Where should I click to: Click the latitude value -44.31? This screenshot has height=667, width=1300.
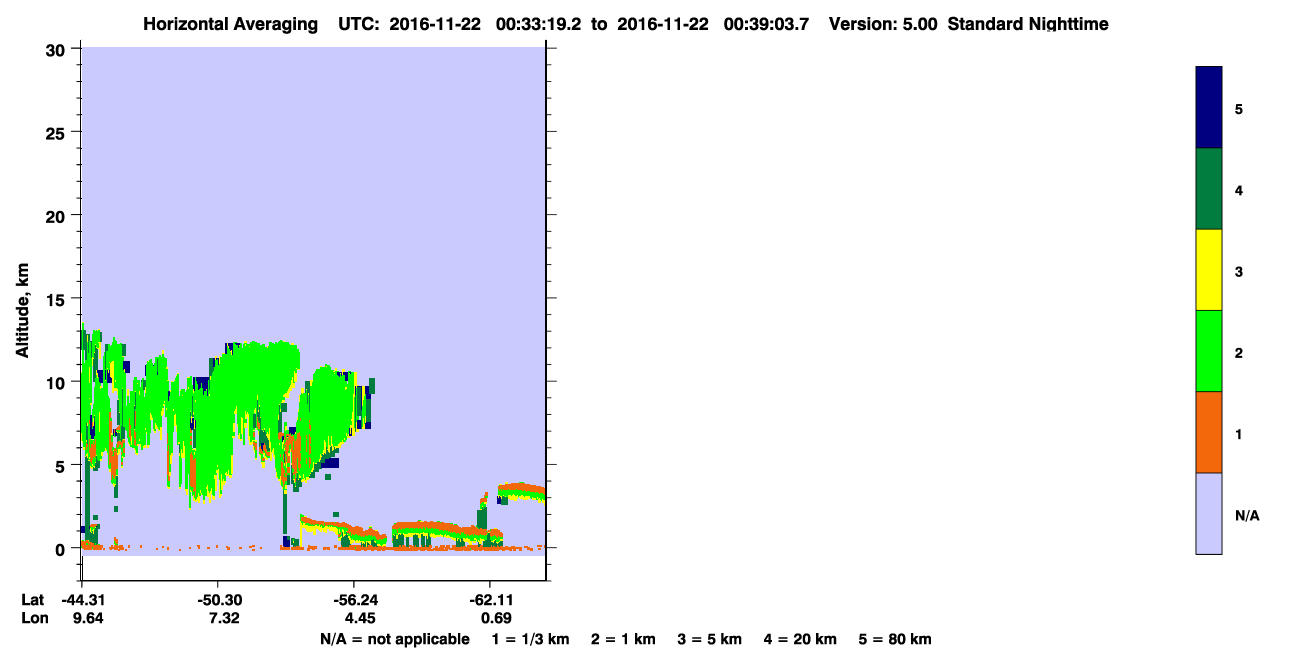pos(82,600)
